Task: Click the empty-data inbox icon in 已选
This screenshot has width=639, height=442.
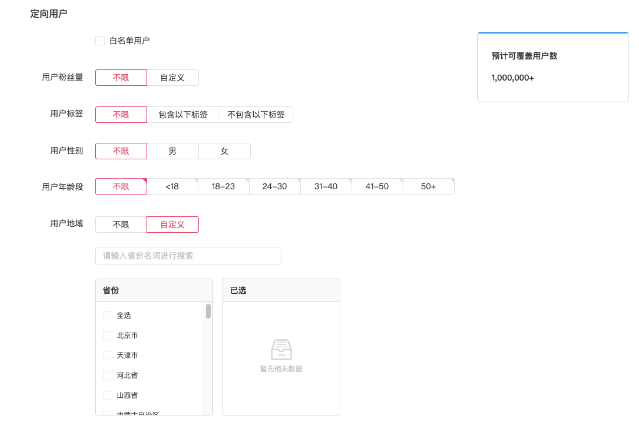Action: click(x=281, y=350)
